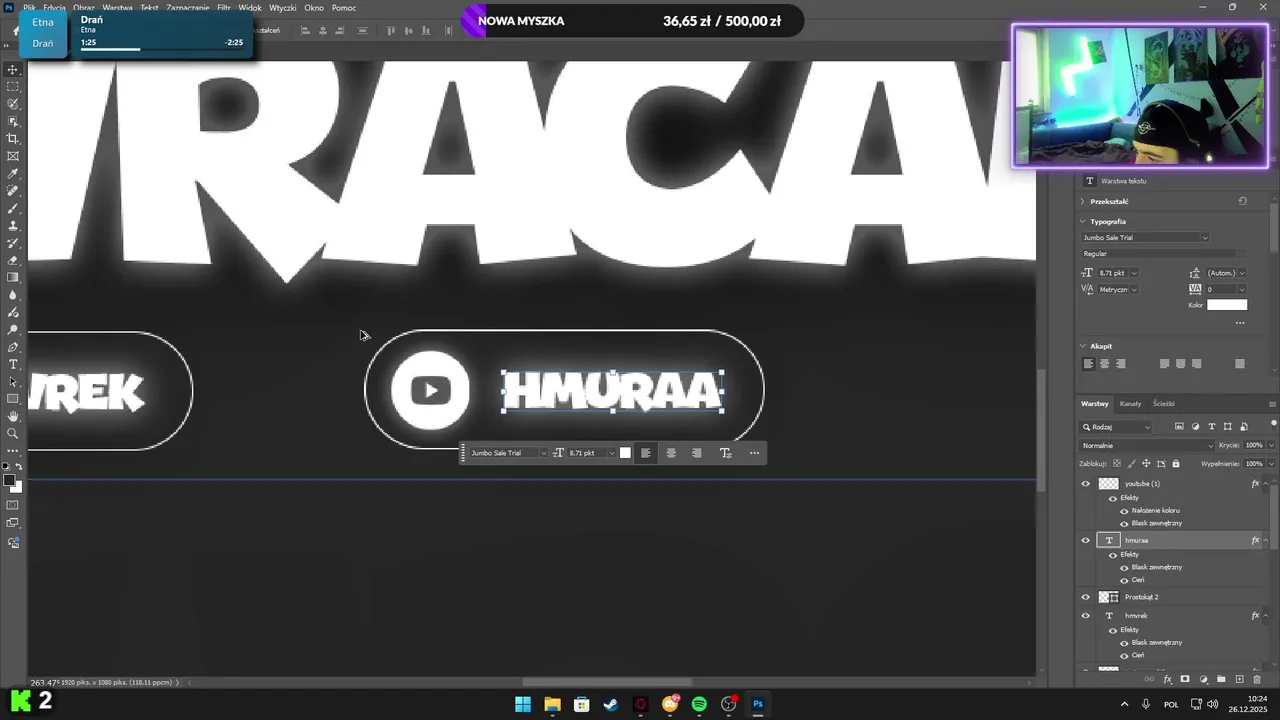
Task: Open the Obraz menu
Action: [x=84, y=7]
